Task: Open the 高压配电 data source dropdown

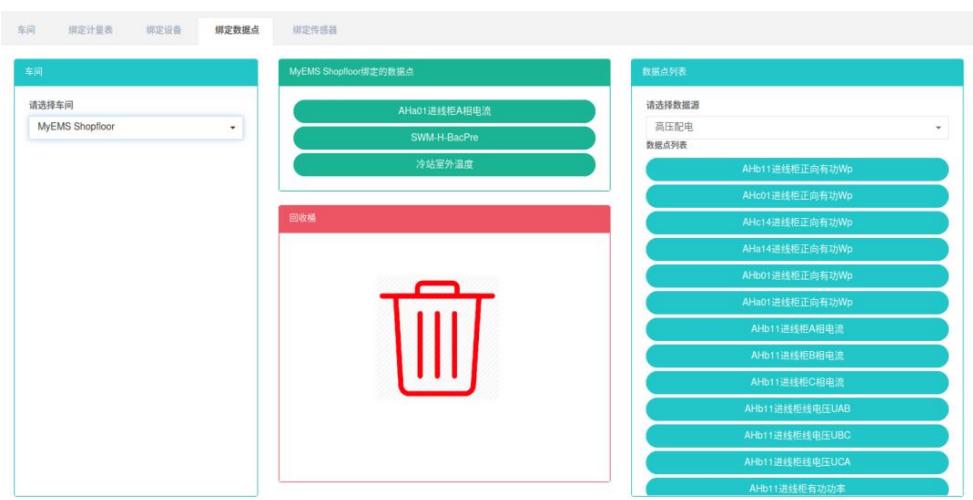Action: pos(796,128)
